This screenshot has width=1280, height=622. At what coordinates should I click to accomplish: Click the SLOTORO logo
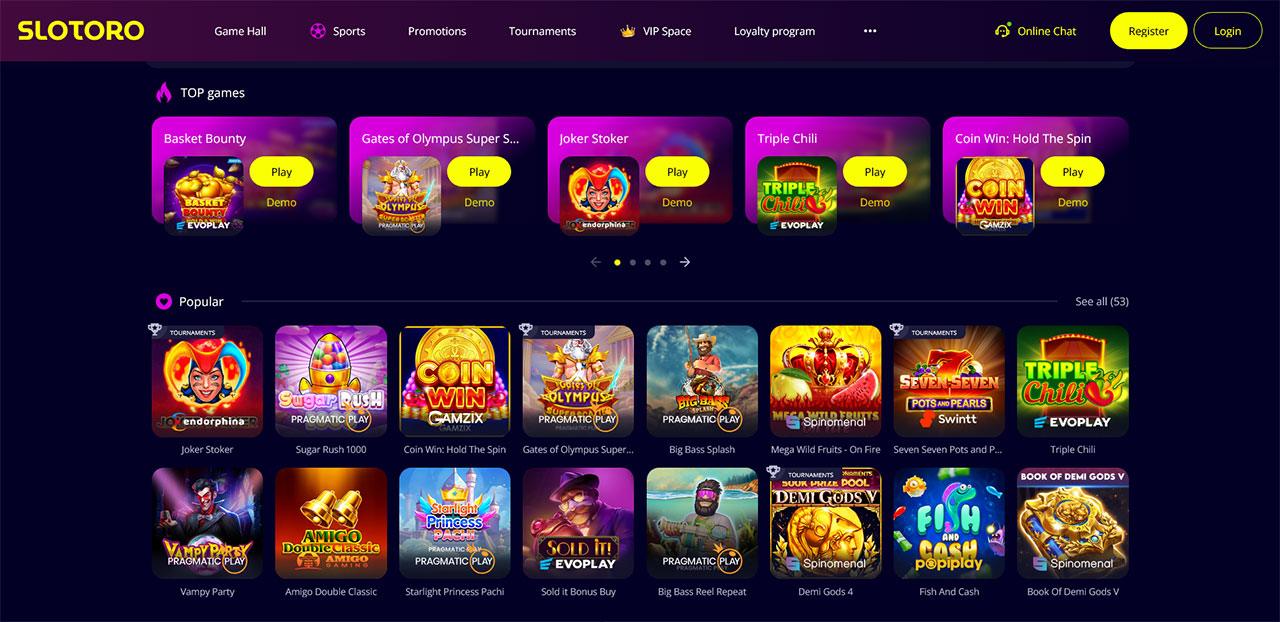81,31
